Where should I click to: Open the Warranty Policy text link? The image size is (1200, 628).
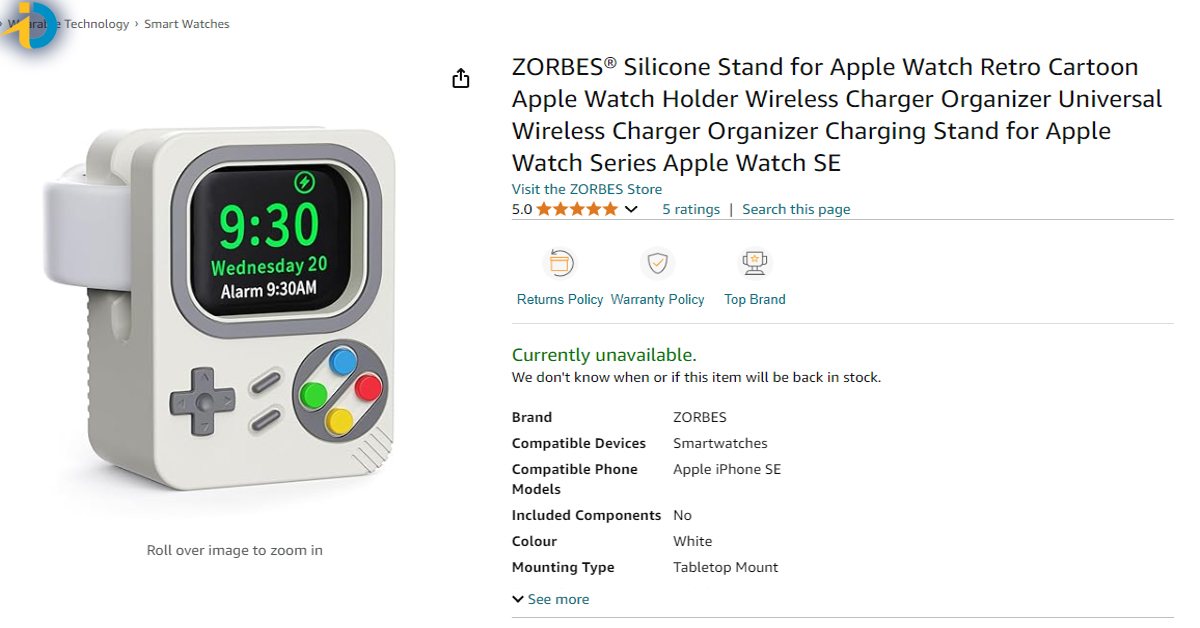(657, 299)
